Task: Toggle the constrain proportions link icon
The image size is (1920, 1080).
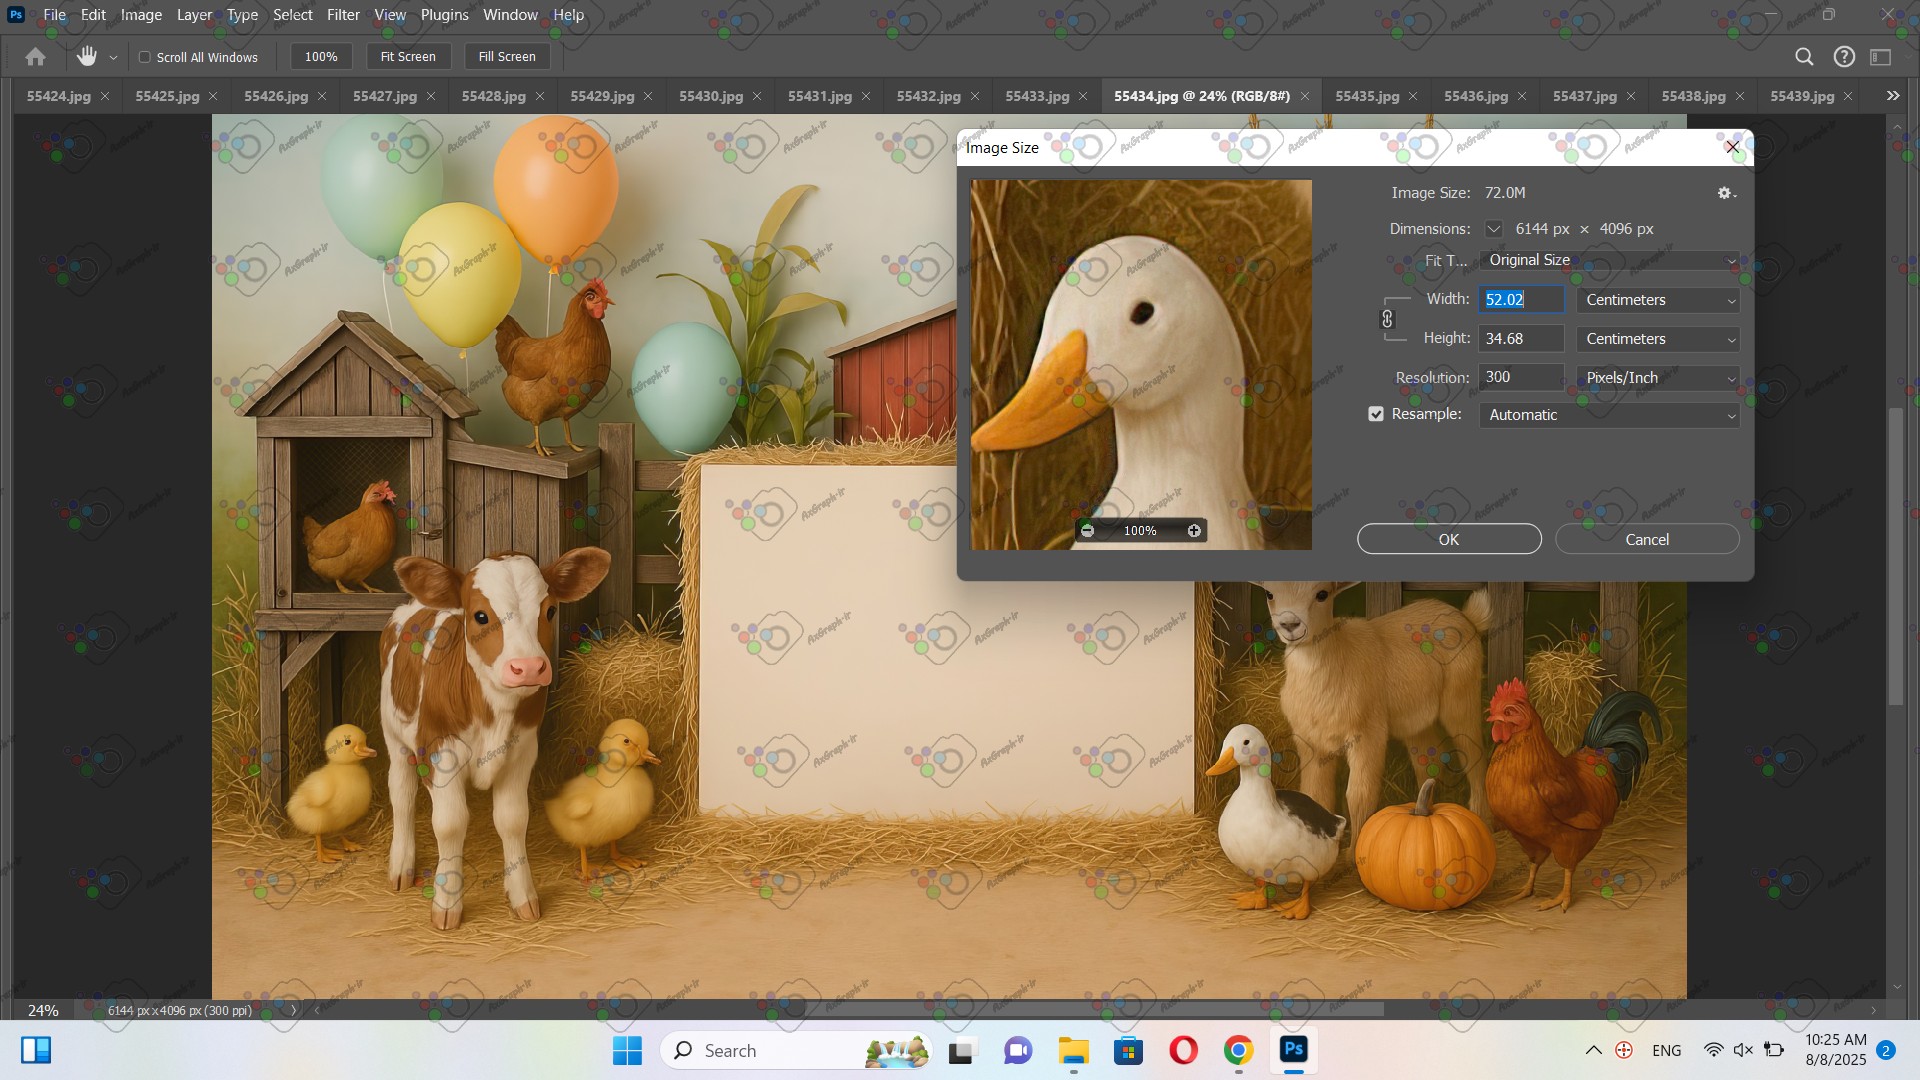Action: [1387, 319]
